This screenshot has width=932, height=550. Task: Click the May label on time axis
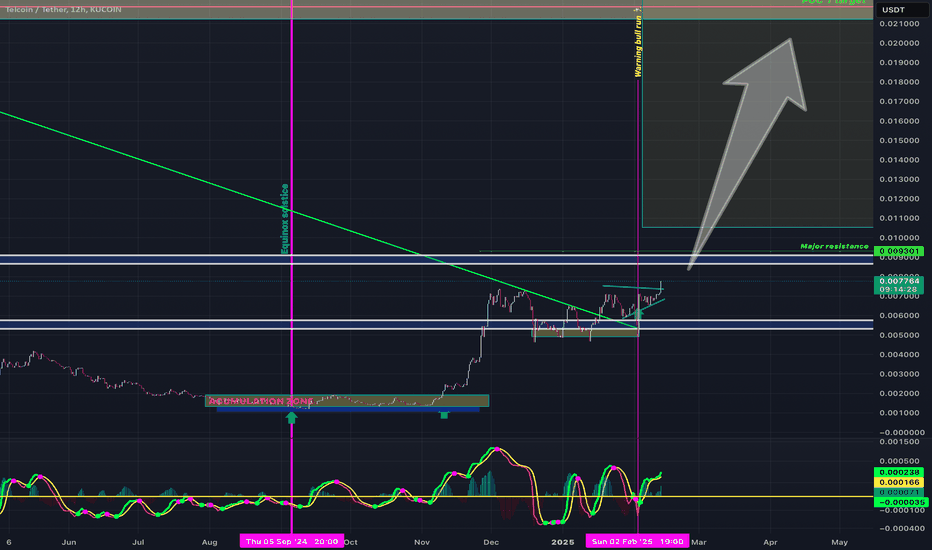[839, 542]
